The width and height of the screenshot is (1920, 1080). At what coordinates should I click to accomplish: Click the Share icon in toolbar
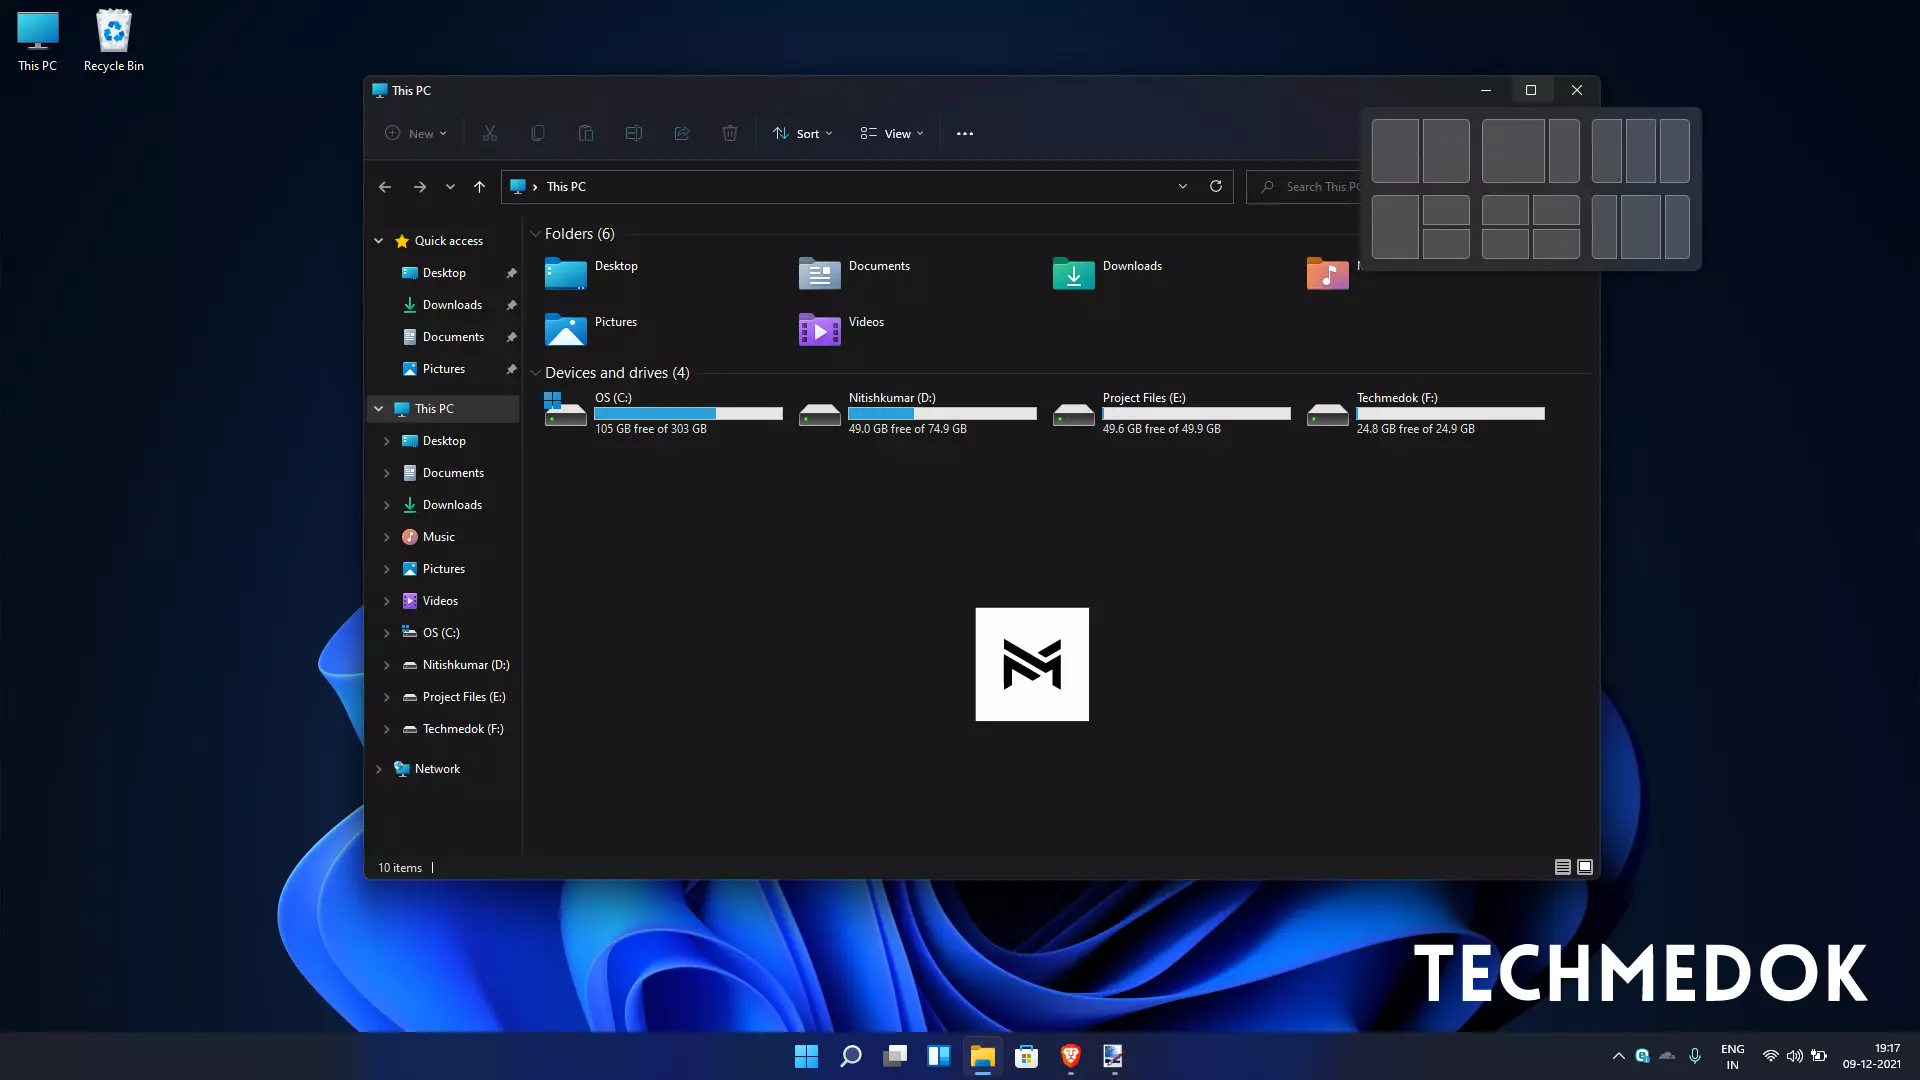682,133
